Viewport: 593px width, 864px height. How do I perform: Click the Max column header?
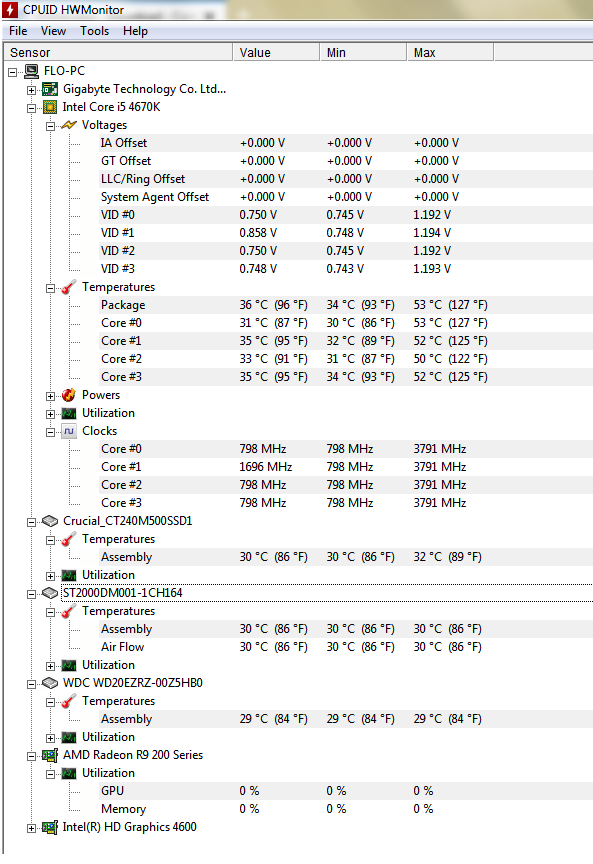click(450, 52)
